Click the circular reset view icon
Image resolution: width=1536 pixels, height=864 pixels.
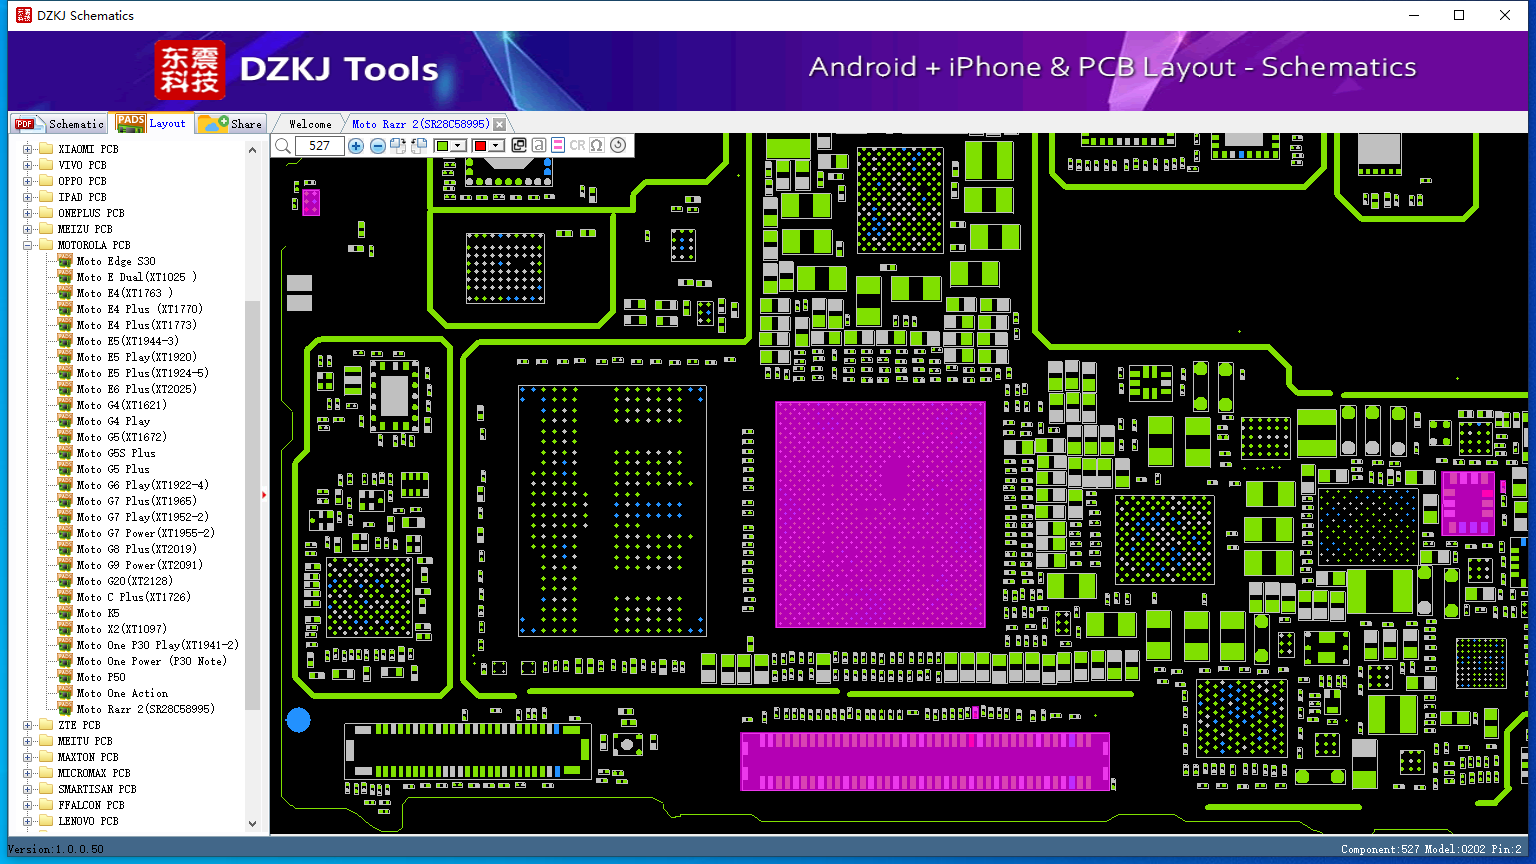pyautogui.click(x=618, y=145)
